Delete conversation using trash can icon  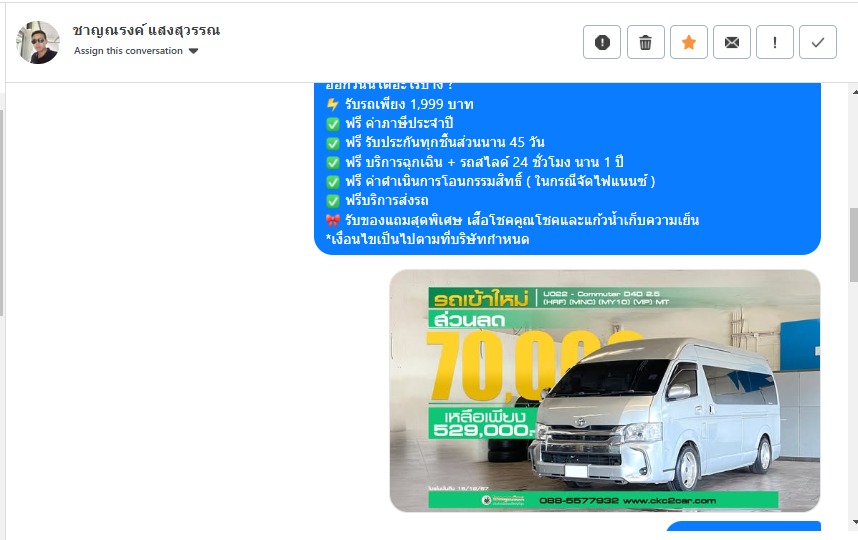(x=646, y=42)
